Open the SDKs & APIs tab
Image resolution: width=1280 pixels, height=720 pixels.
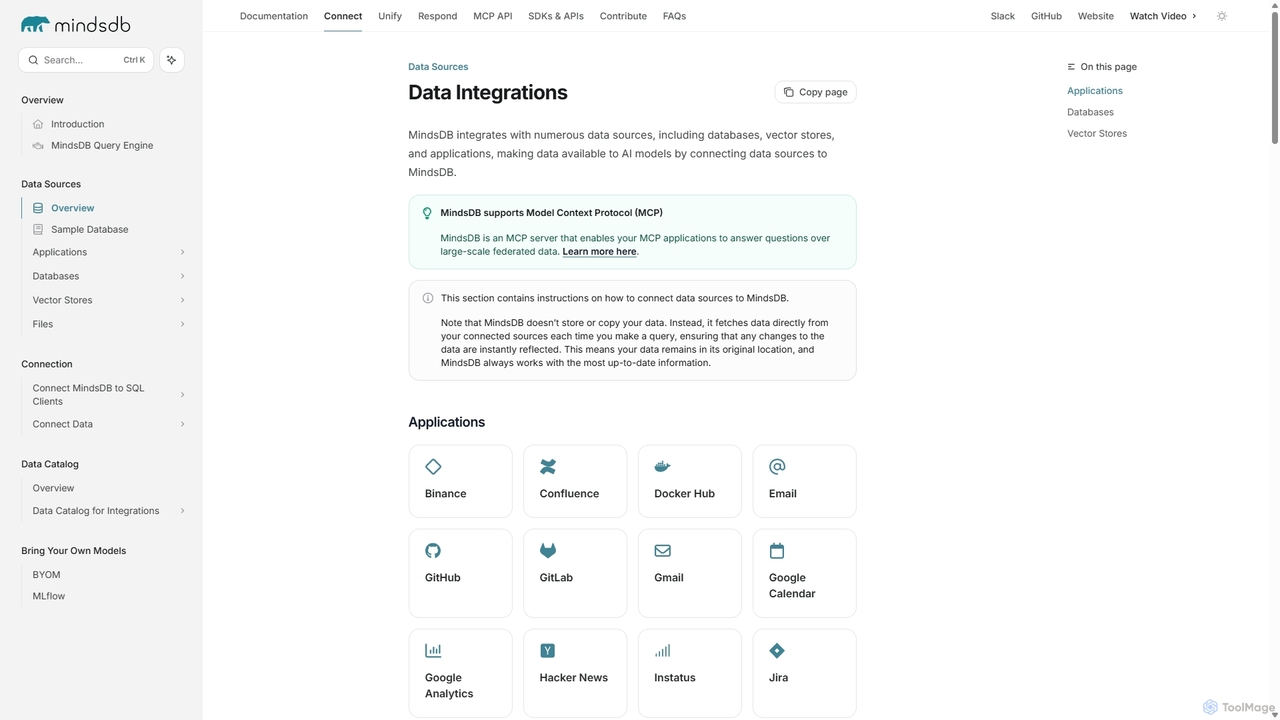click(x=556, y=16)
